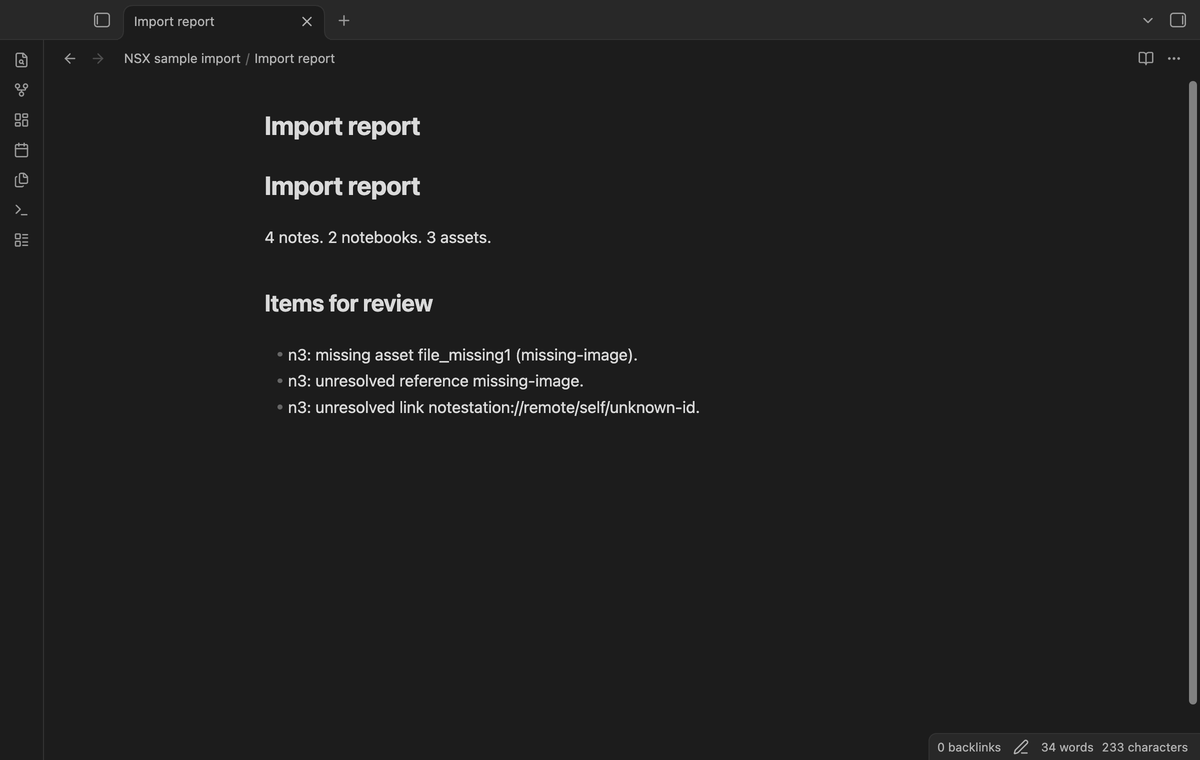Click the bottom list-style ribbon icon
This screenshot has width=1200, height=760.
click(22, 240)
